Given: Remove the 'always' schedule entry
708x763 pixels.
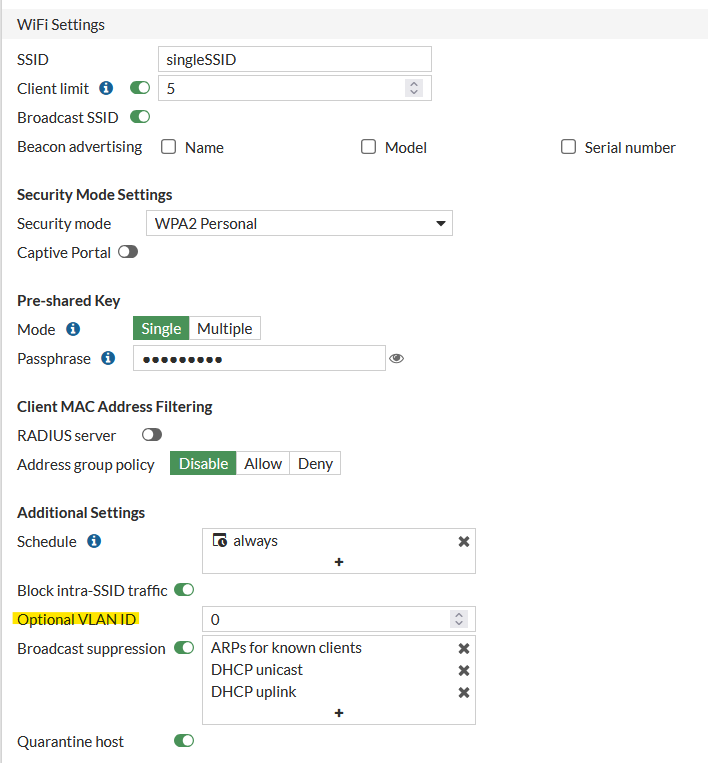Looking at the screenshot, I should [x=464, y=541].
